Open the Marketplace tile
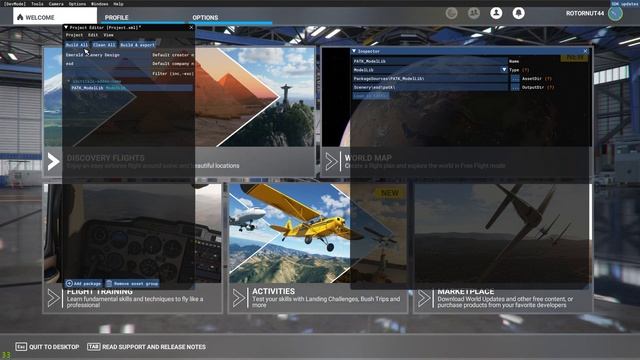The width and height of the screenshot is (640, 360). click(503, 248)
